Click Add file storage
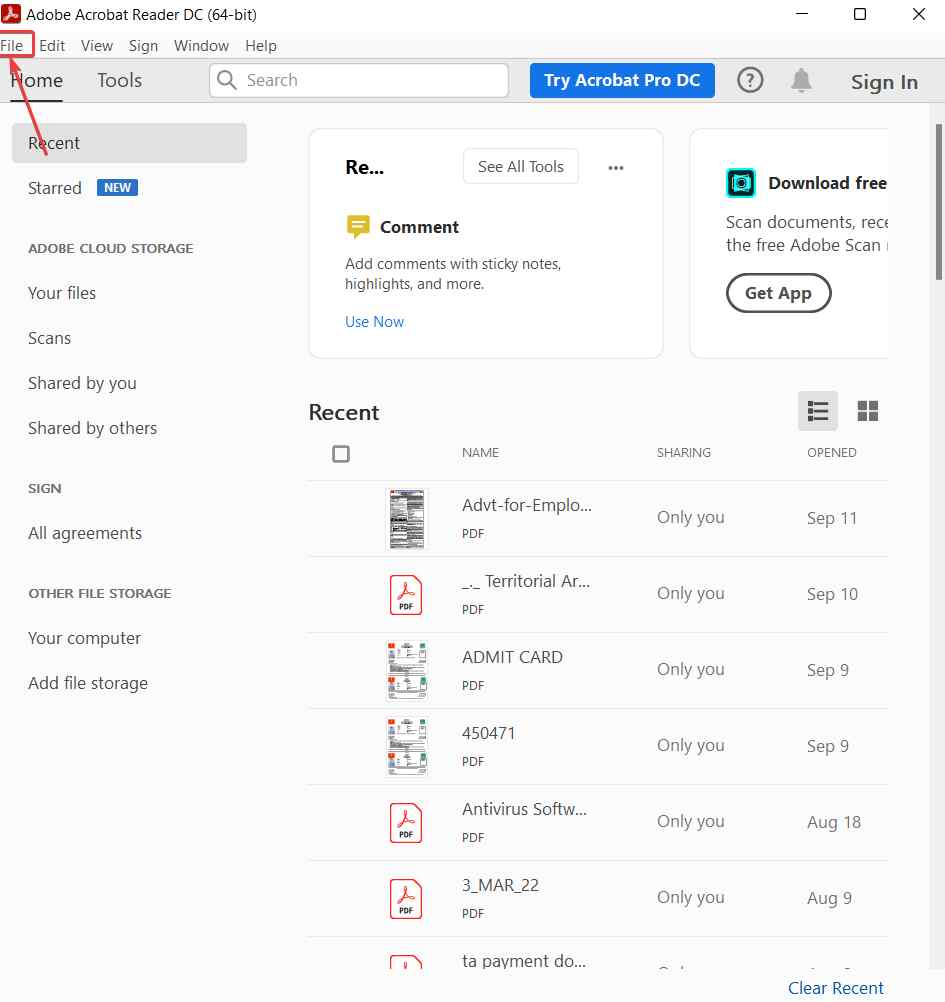 click(x=88, y=683)
